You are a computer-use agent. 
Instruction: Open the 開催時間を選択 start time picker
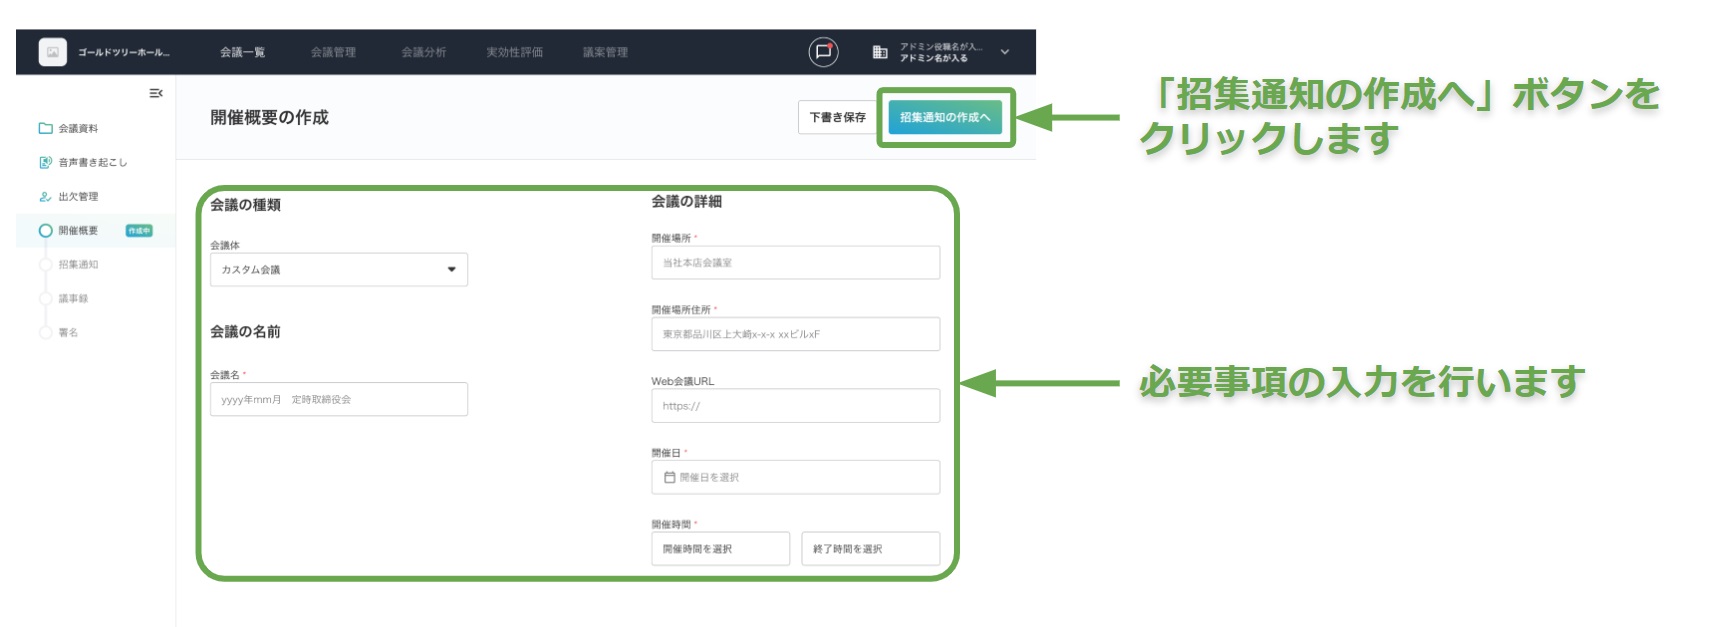click(720, 549)
